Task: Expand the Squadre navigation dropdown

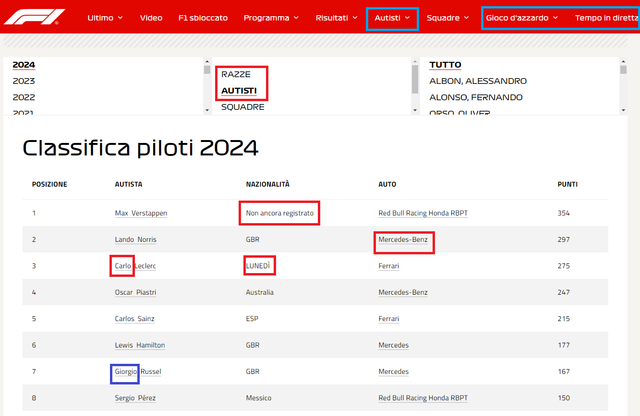Action: point(448,18)
